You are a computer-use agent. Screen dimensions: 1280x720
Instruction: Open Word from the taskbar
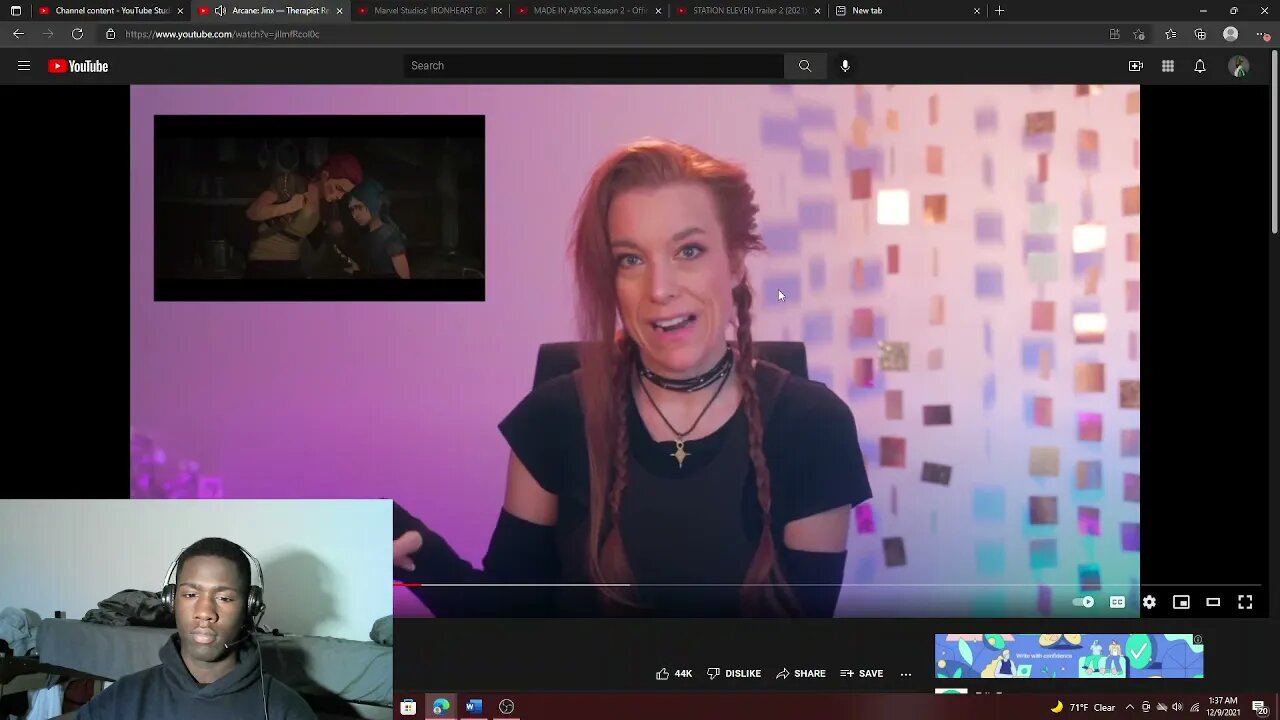pyautogui.click(x=474, y=707)
